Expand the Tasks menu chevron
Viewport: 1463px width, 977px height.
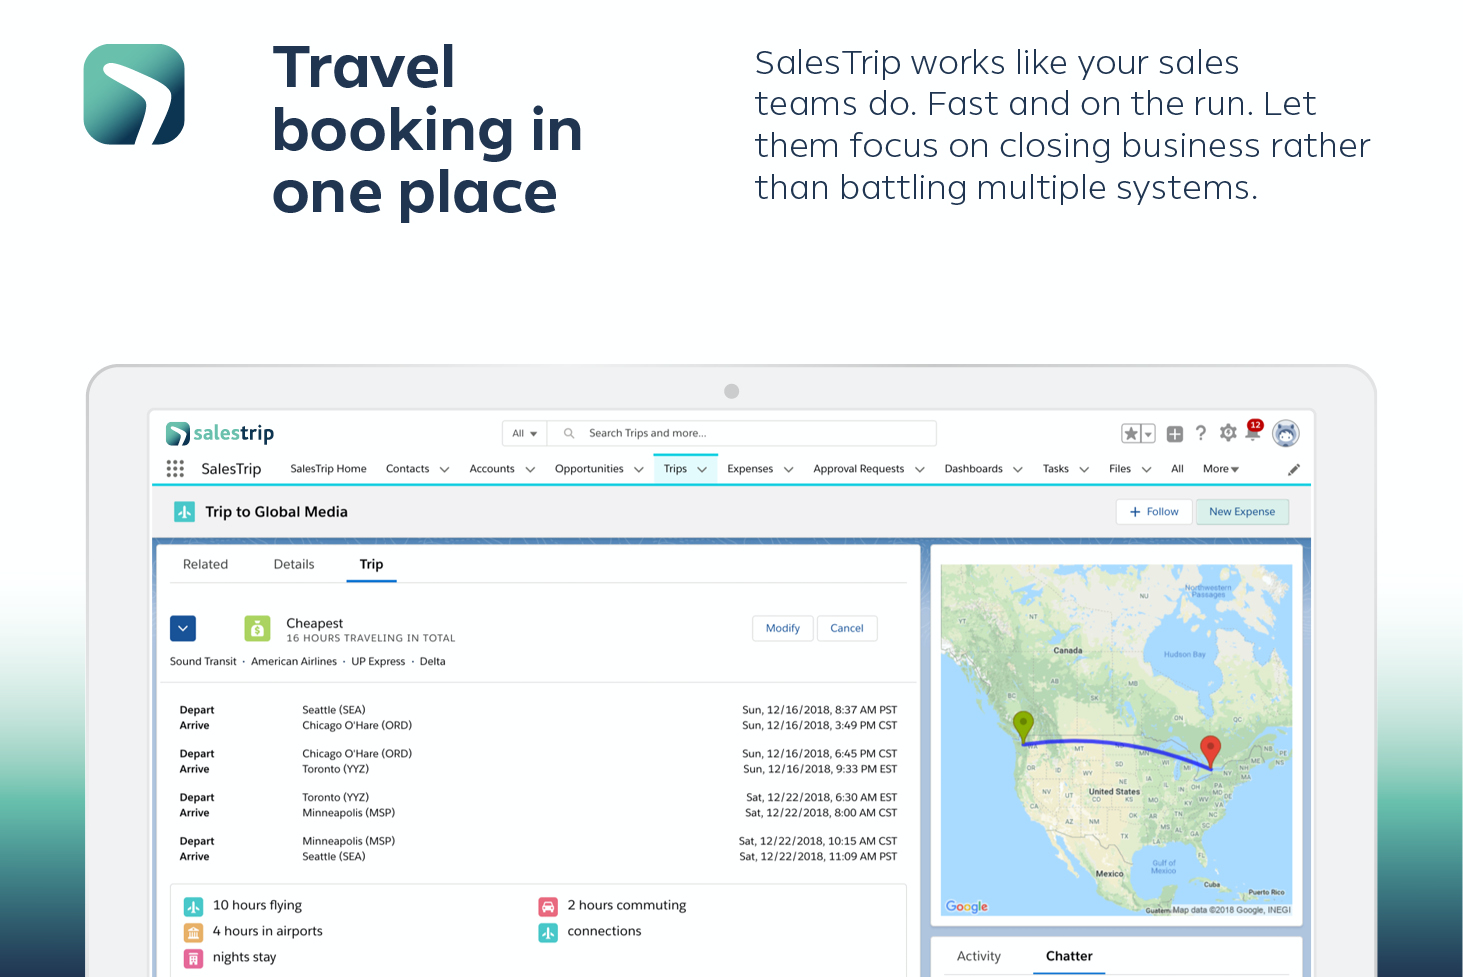click(1084, 469)
